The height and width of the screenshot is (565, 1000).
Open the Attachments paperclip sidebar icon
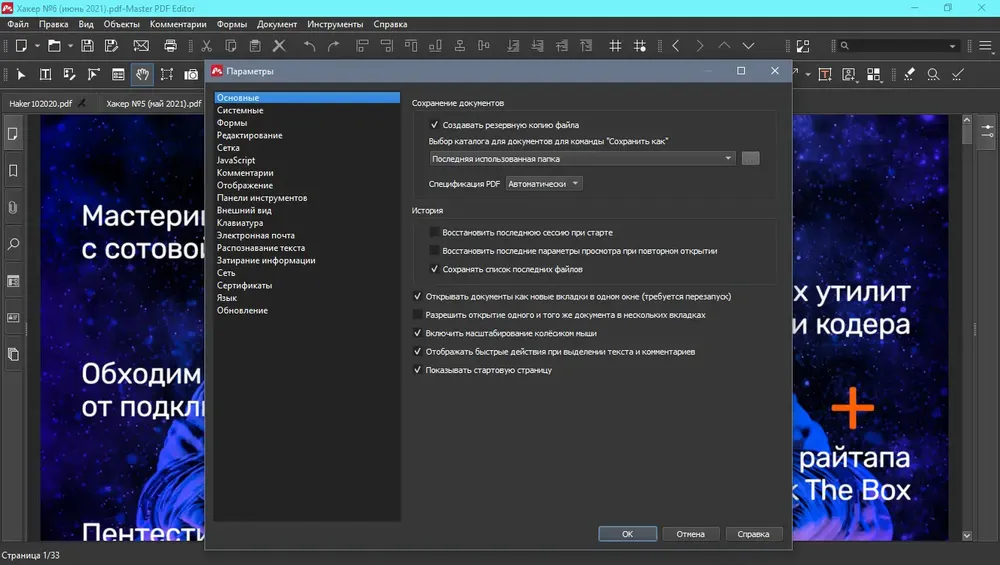(13, 207)
